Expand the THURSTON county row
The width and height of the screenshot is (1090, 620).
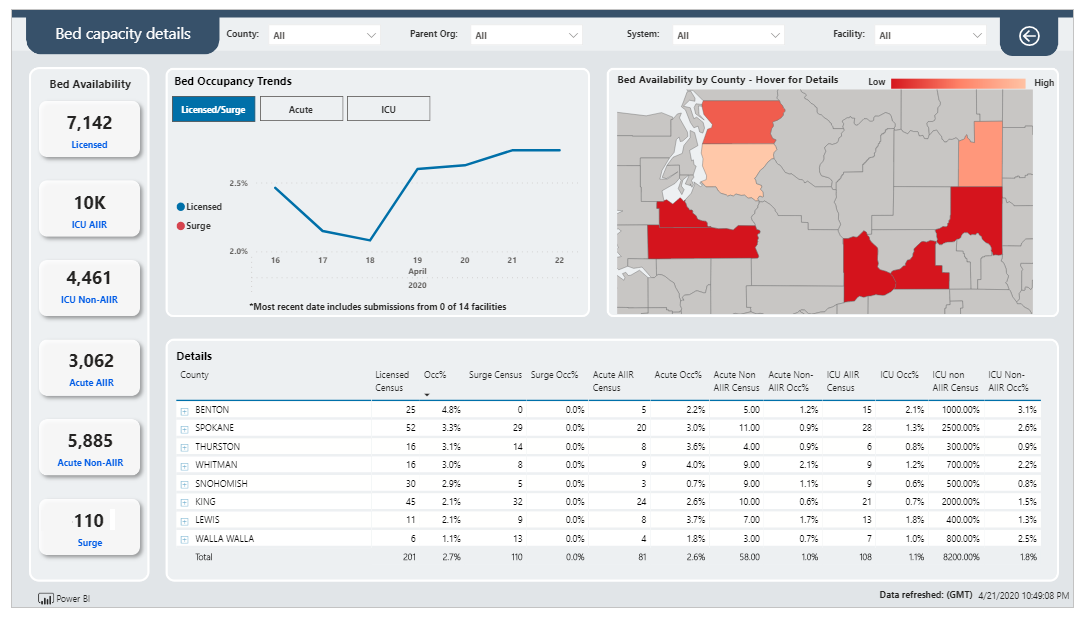click(184, 448)
